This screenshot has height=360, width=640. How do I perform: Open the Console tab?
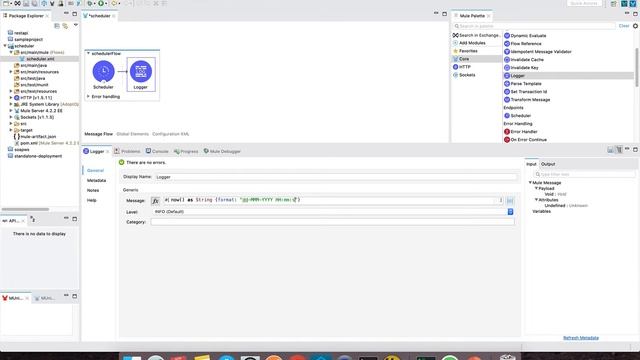click(157, 151)
